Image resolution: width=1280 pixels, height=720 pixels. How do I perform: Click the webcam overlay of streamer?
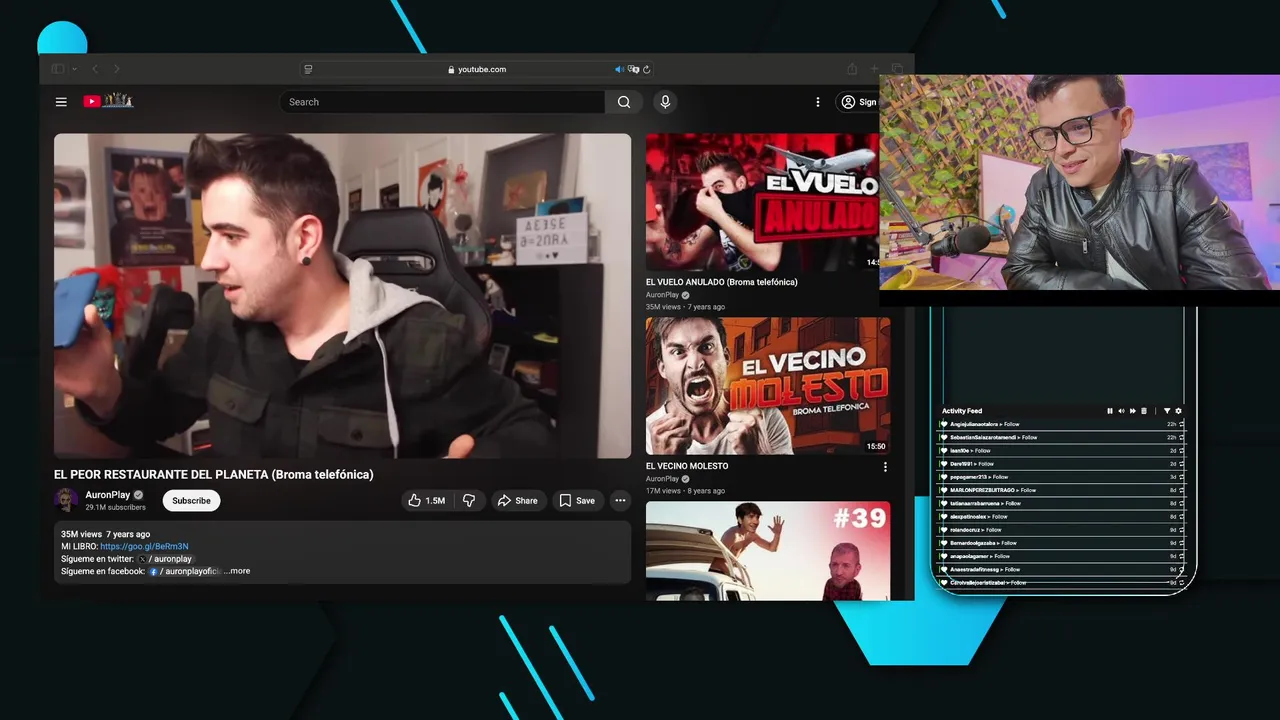1080,182
